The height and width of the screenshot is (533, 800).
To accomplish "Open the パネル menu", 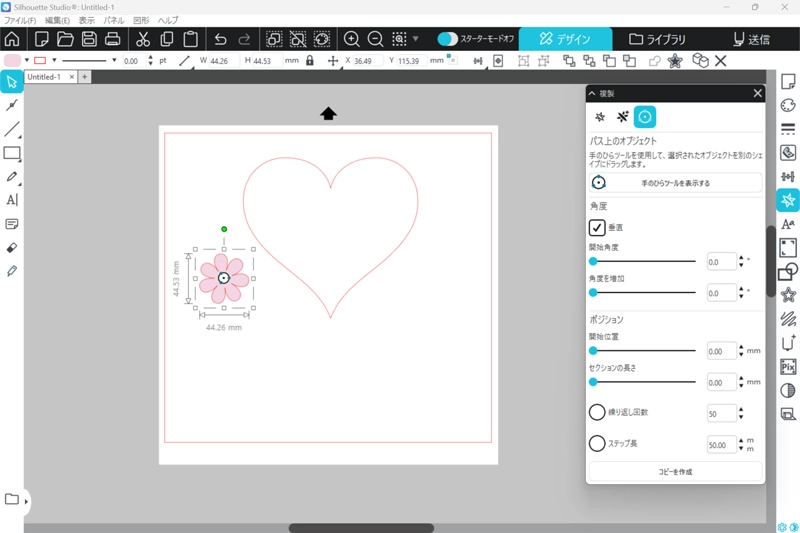I will click(114, 20).
